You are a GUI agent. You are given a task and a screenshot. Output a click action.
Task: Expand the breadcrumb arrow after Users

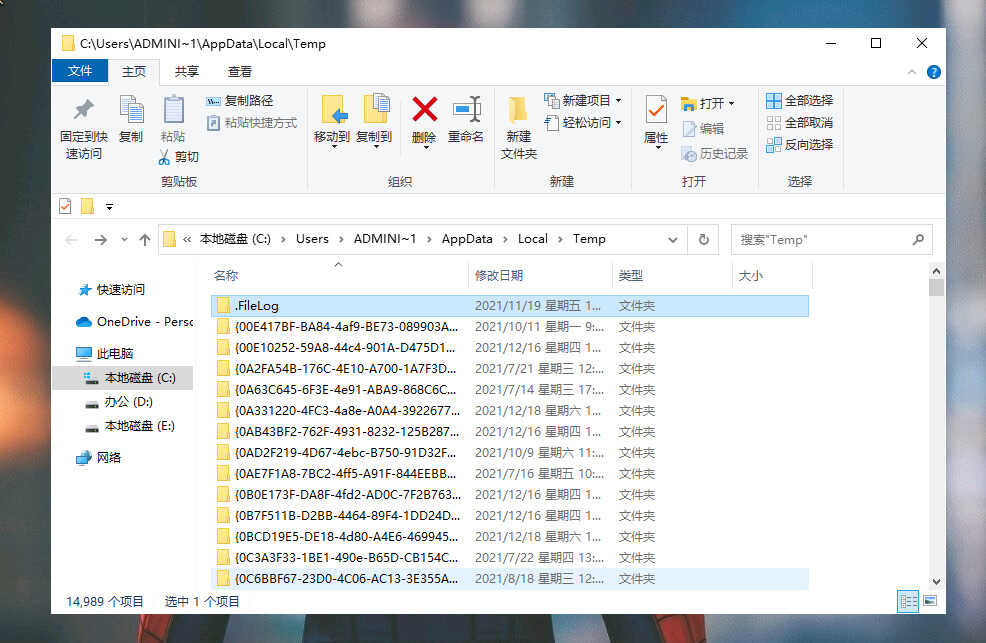tap(341, 239)
